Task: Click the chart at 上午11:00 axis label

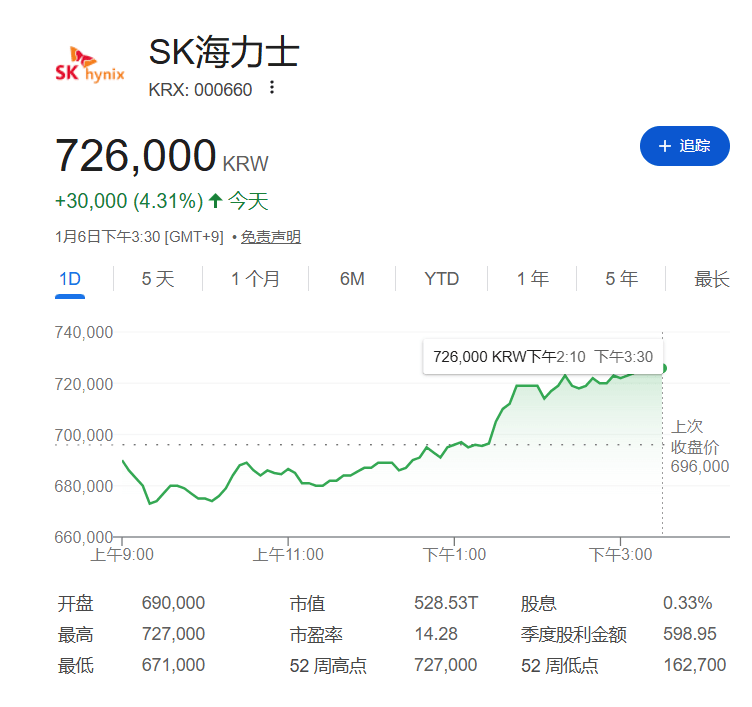Action: [x=287, y=554]
